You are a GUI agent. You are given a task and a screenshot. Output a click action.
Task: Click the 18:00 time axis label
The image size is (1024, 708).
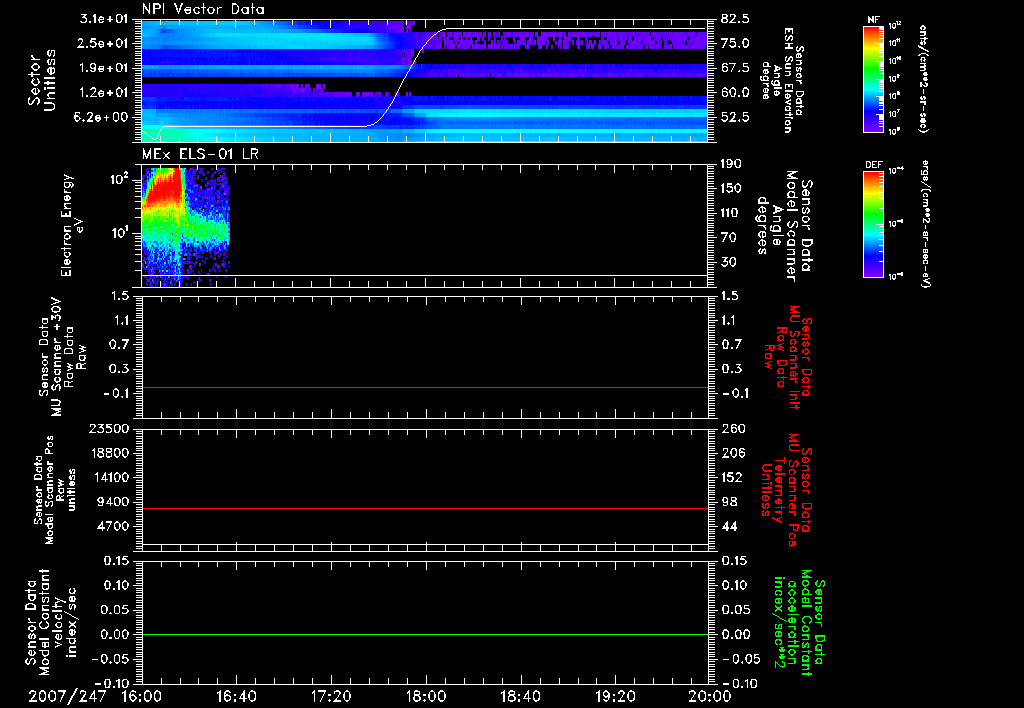click(425, 696)
